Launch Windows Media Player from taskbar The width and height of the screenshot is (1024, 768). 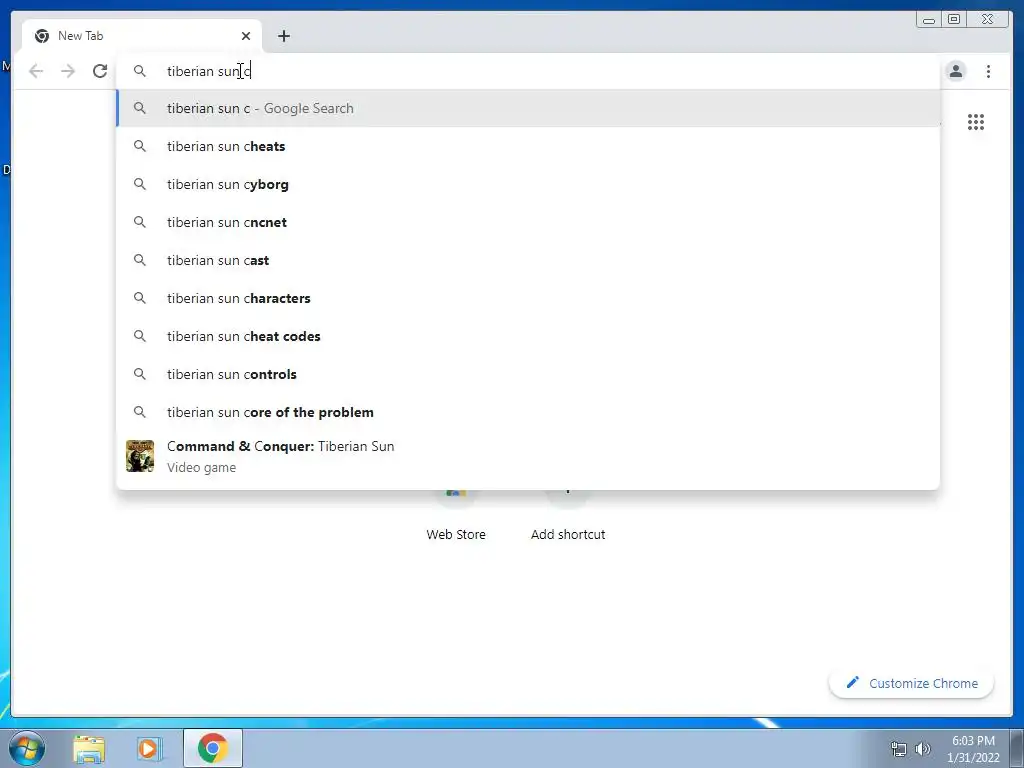[x=149, y=748]
